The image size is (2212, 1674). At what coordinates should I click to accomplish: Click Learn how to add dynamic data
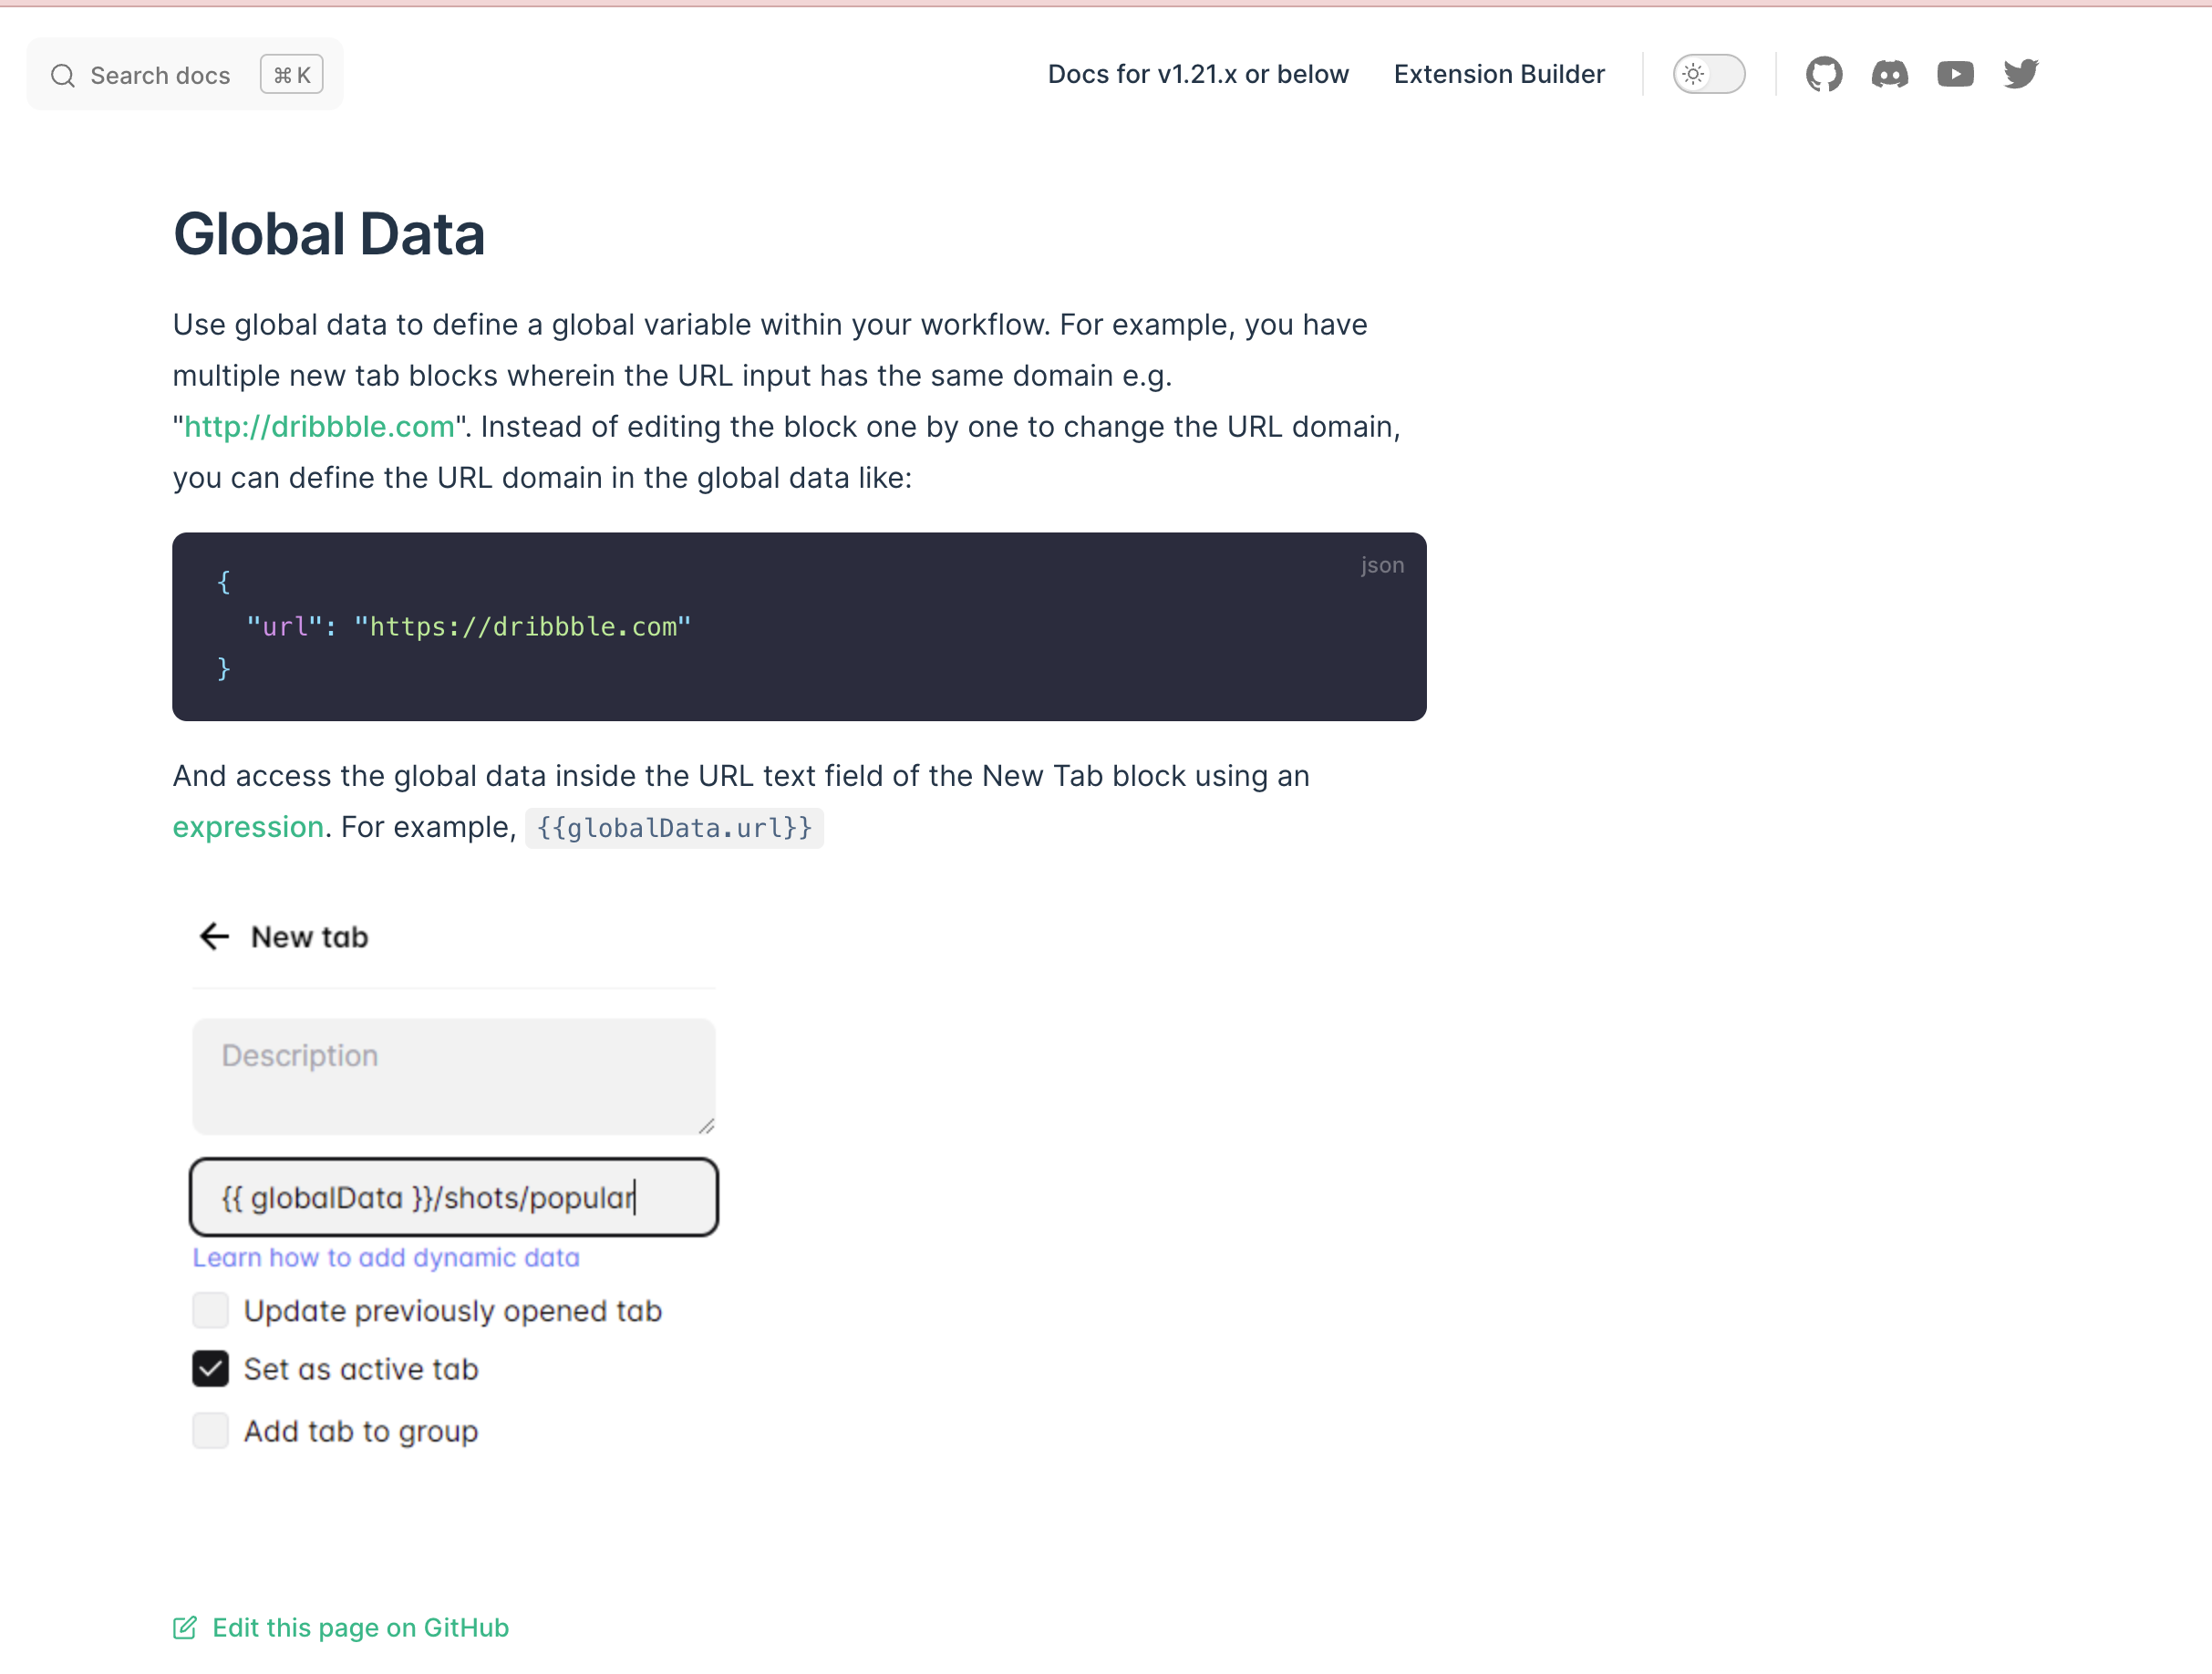tap(386, 1257)
